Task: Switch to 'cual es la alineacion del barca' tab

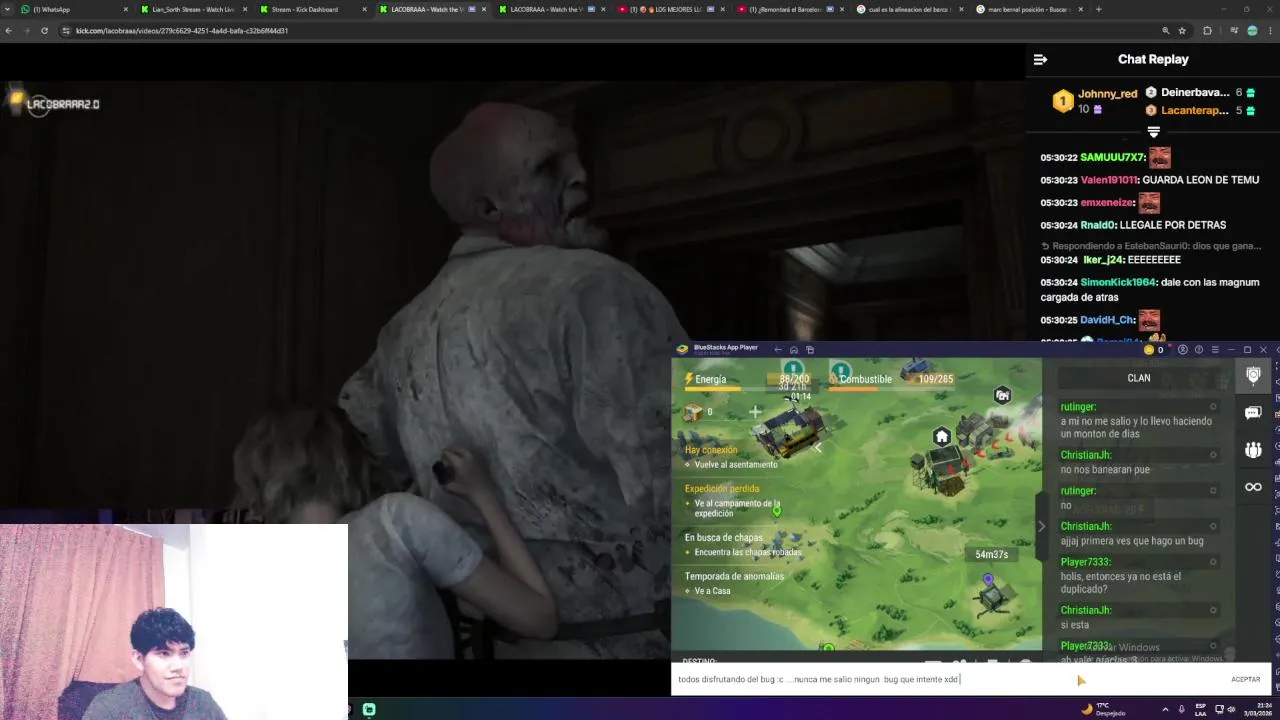Action: click(909, 9)
